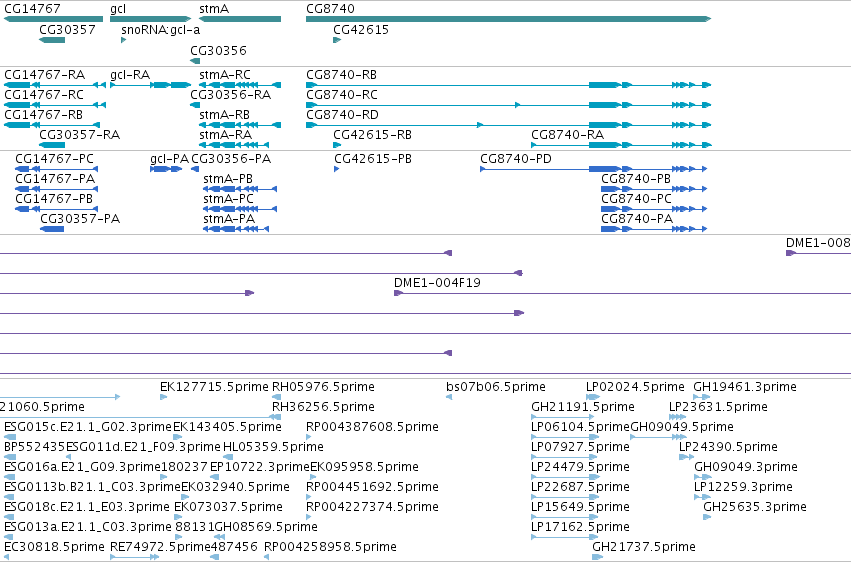The width and height of the screenshot is (851, 562).
Task: Select the snoRNA:gcl-a feature label
Action: click(x=161, y=29)
